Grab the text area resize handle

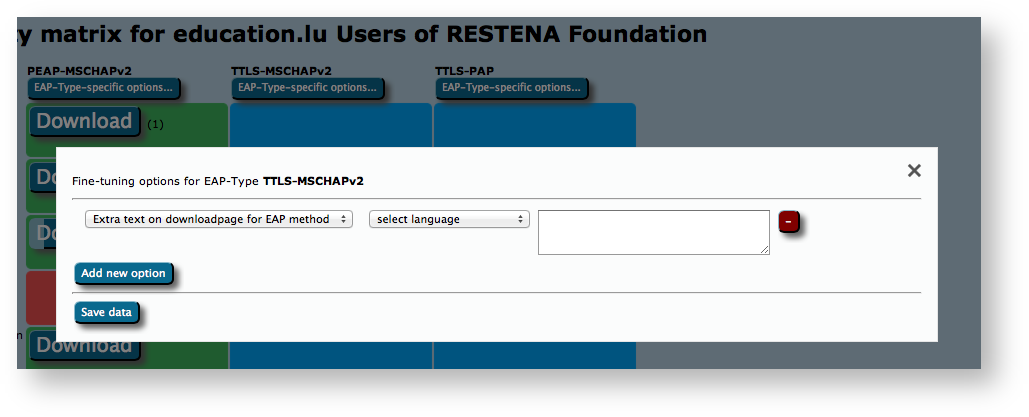coord(765,250)
